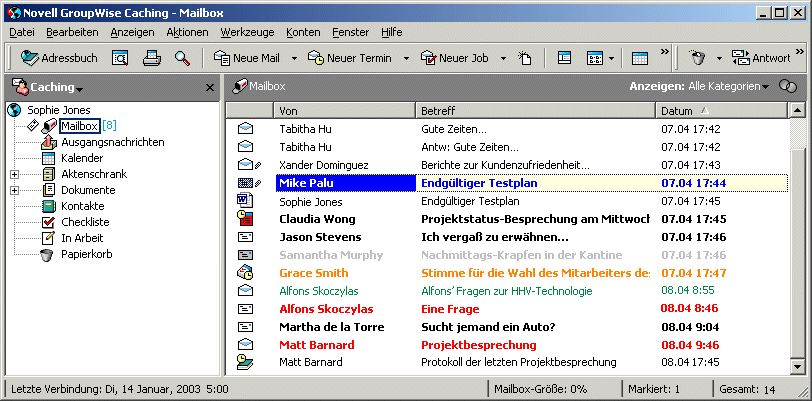Click Neuer Job toolbar button
This screenshot has height=401, width=812.
pyautogui.click(x=454, y=58)
